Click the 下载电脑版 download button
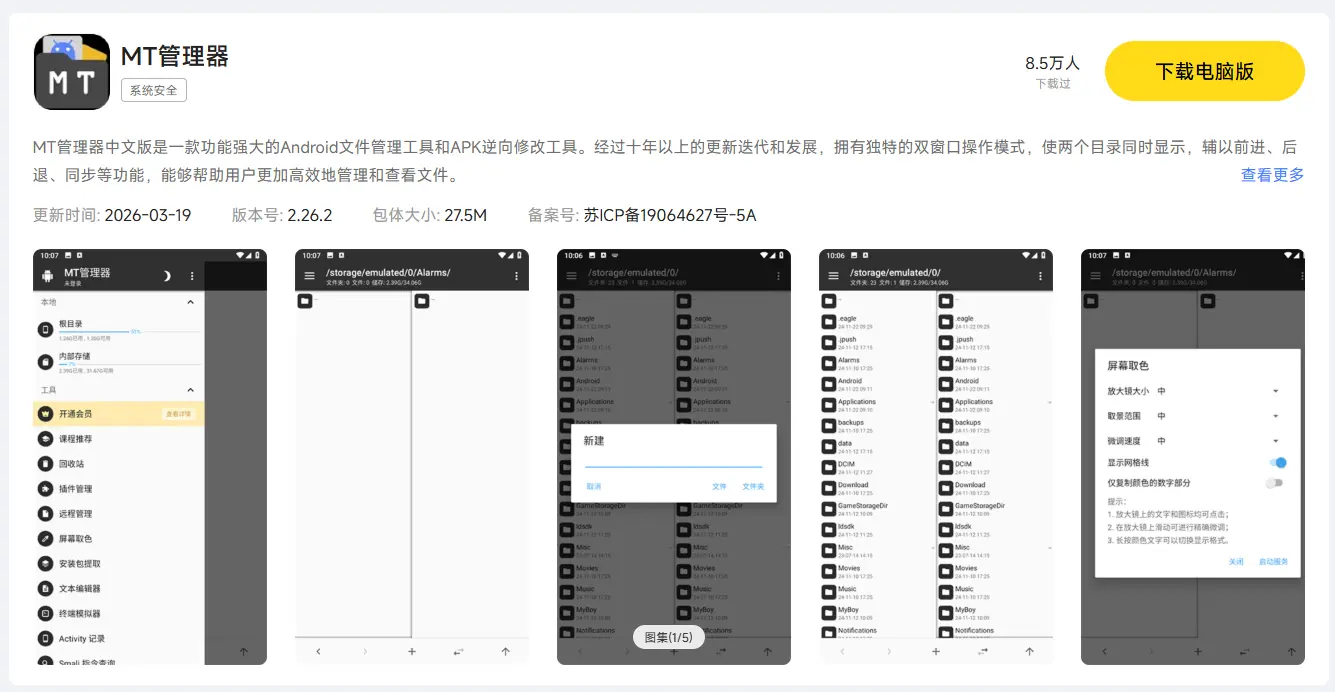This screenshot has height=692, width=1335. 1204,71
